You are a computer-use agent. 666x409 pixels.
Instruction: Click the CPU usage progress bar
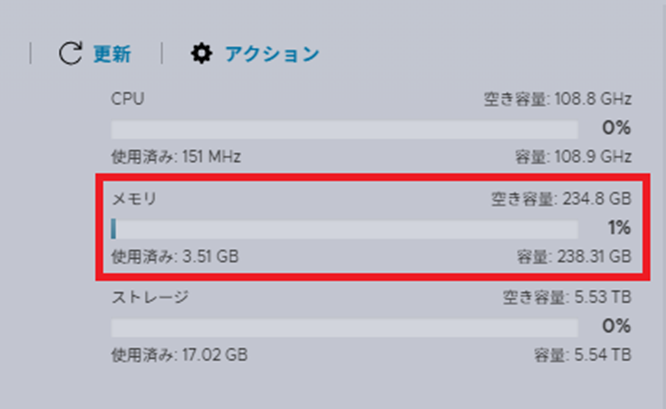[x=344, y=129]
